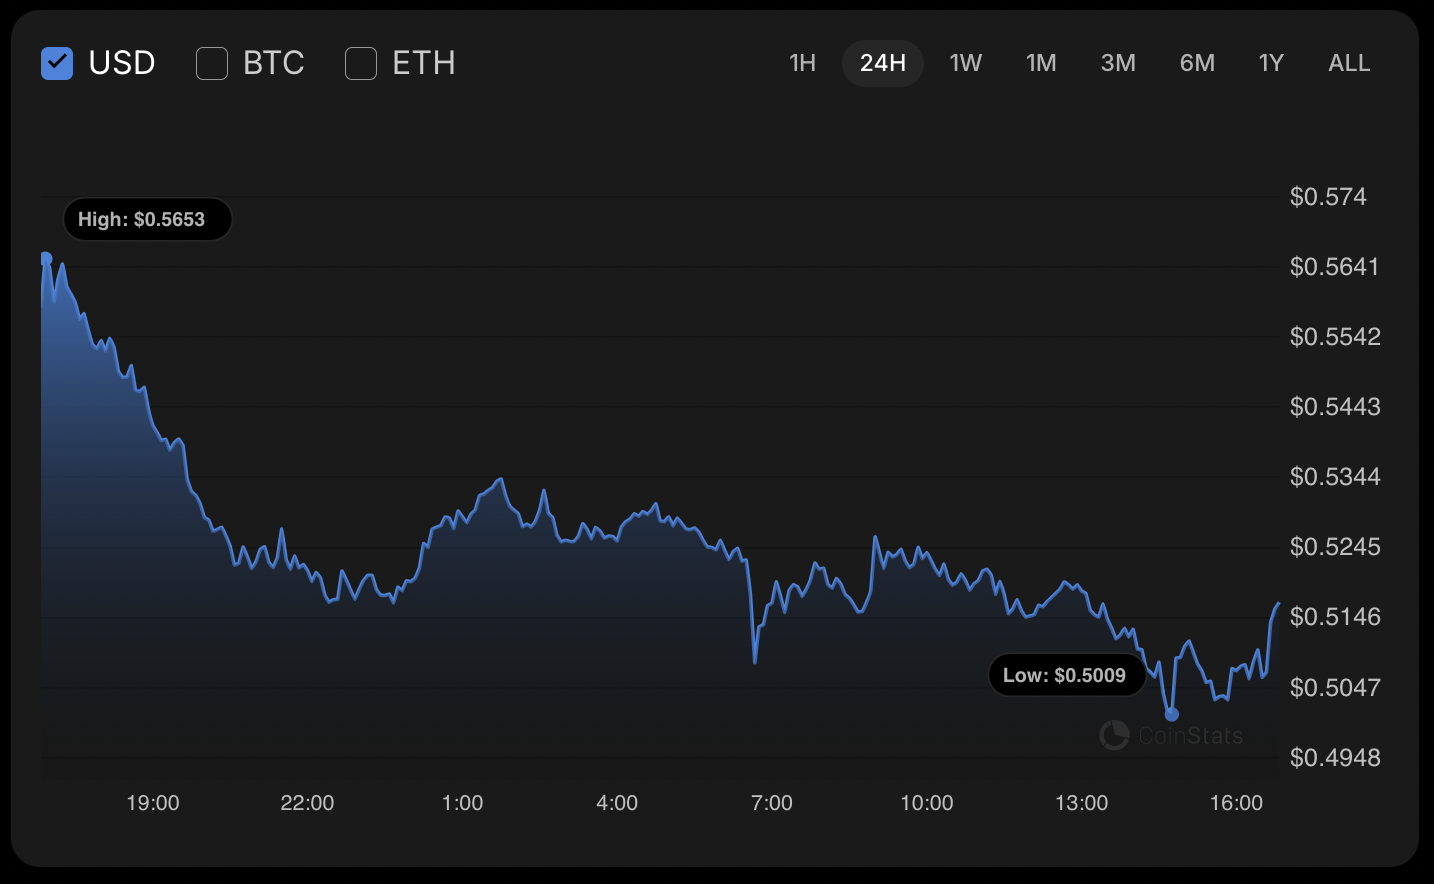The image size is (1434, 884).
Task: Show the 1W chart range
Action: (965, 63)
